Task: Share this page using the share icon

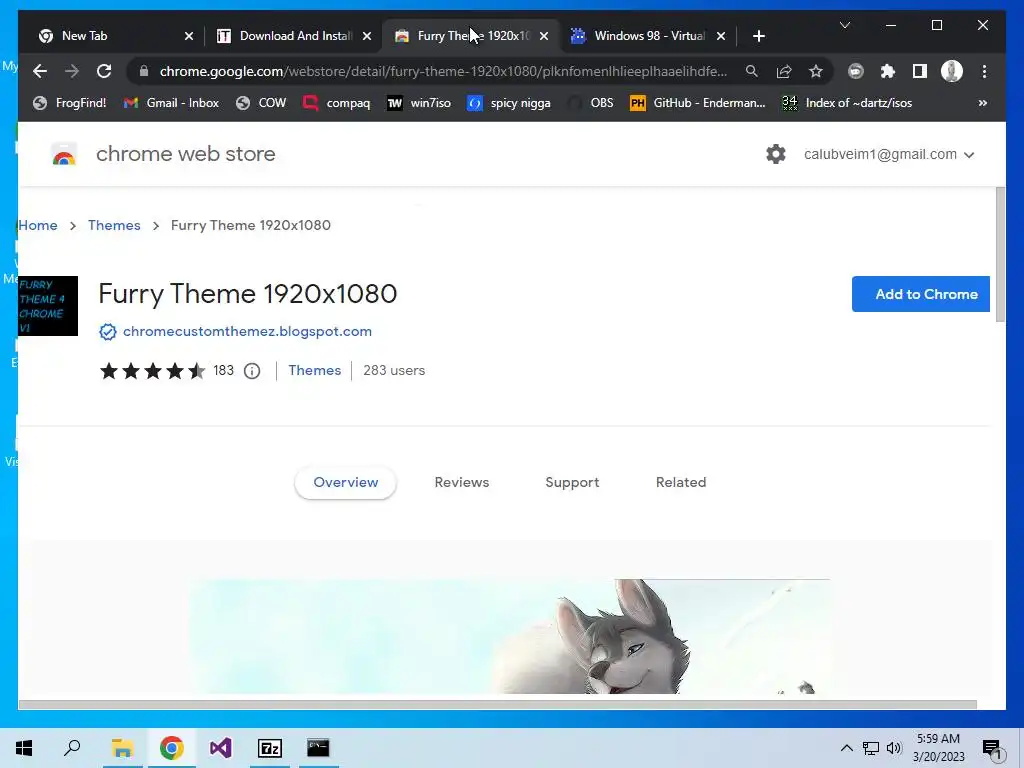Action: (784, 71)
